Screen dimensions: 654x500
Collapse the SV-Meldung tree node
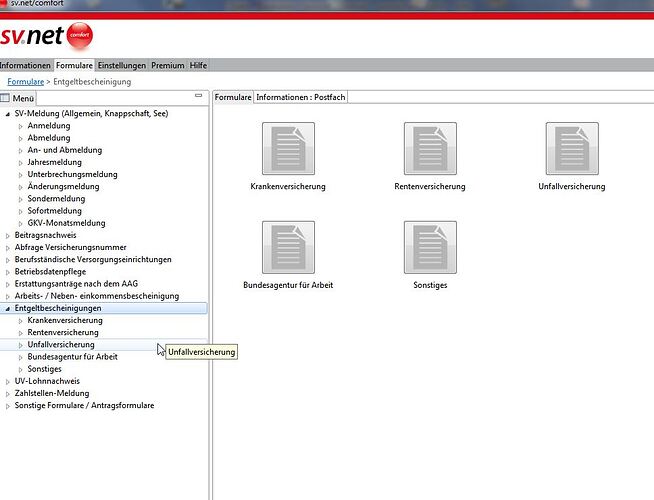tap(8, 114)
